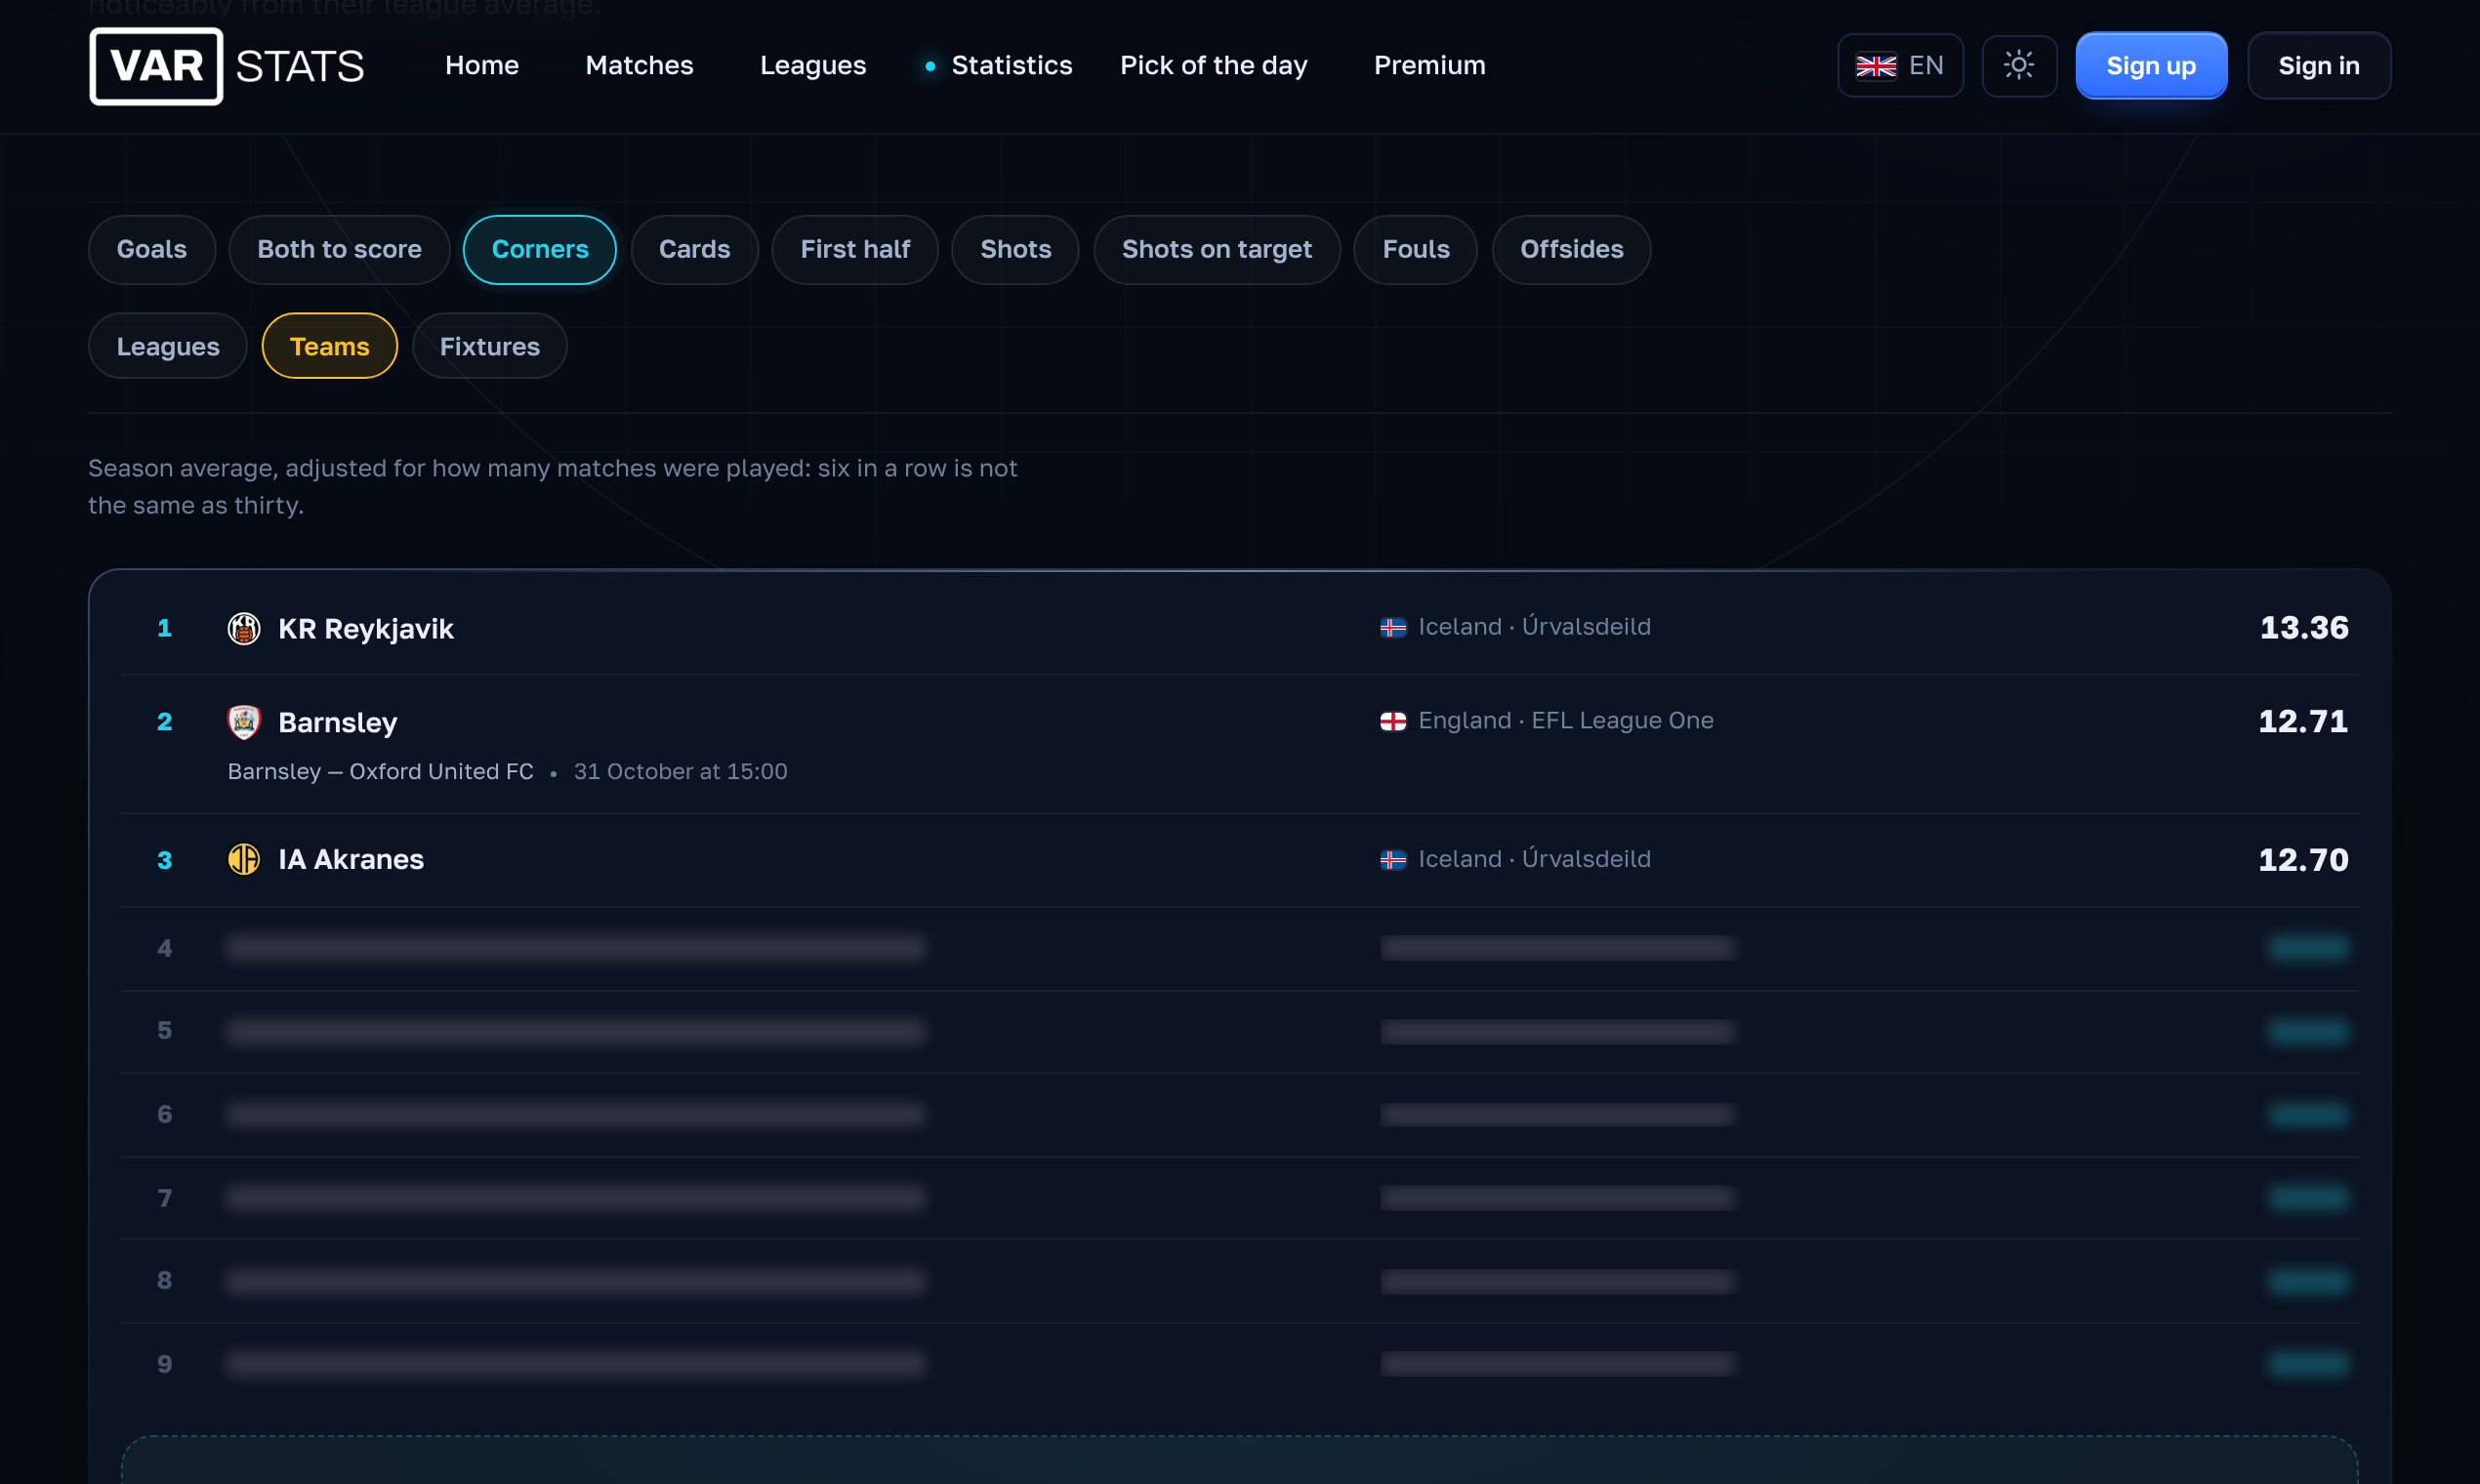
Task: Click the KR Reykjavik club crest
Action: (244, 628)
